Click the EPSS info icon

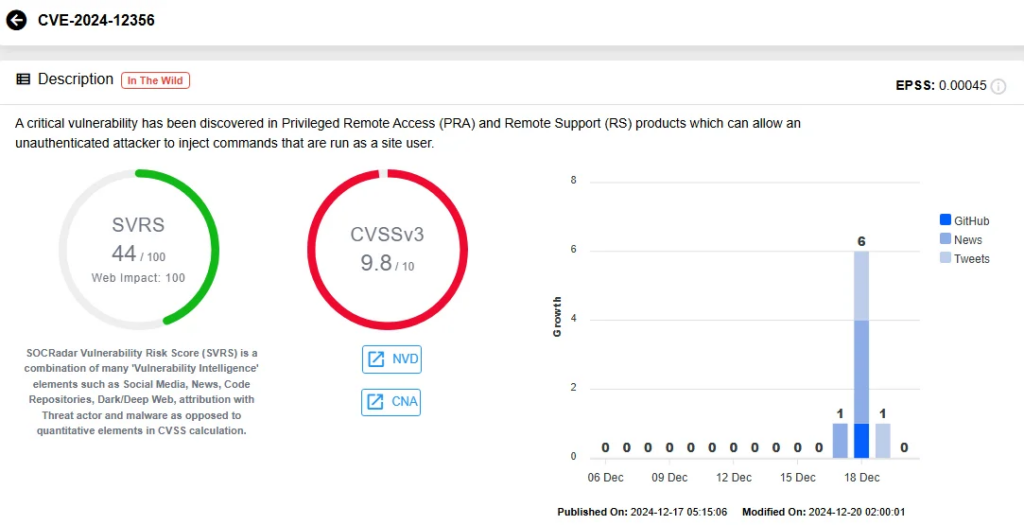(998, 86)
